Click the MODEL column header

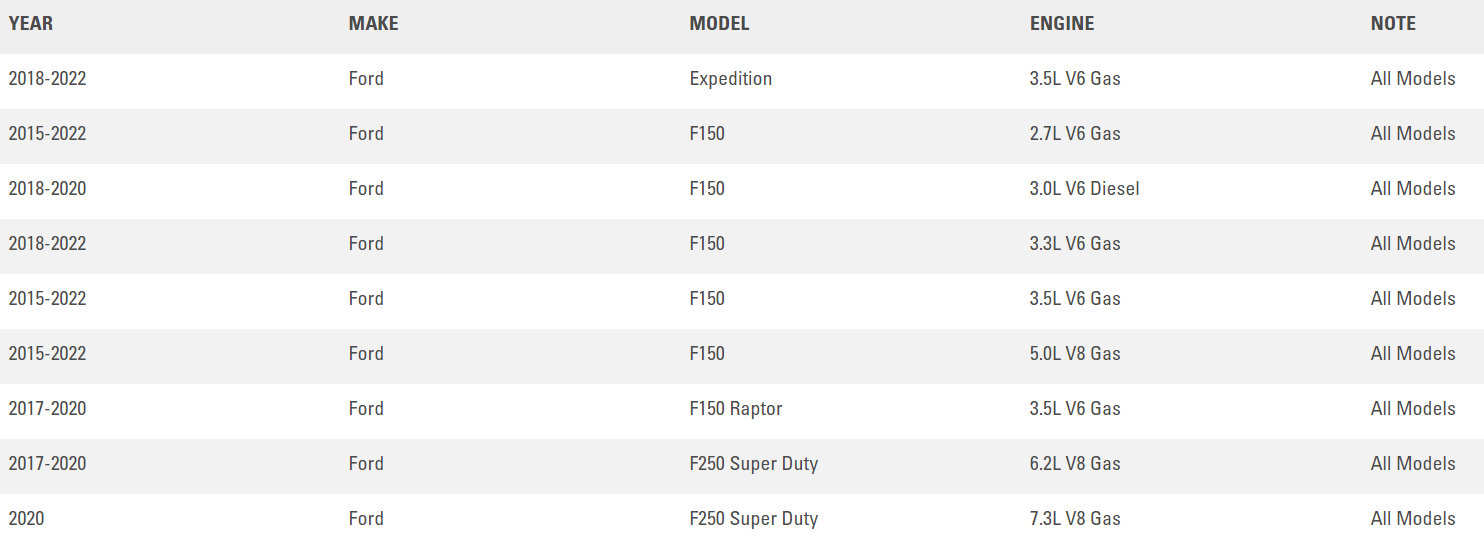point(719,24)
